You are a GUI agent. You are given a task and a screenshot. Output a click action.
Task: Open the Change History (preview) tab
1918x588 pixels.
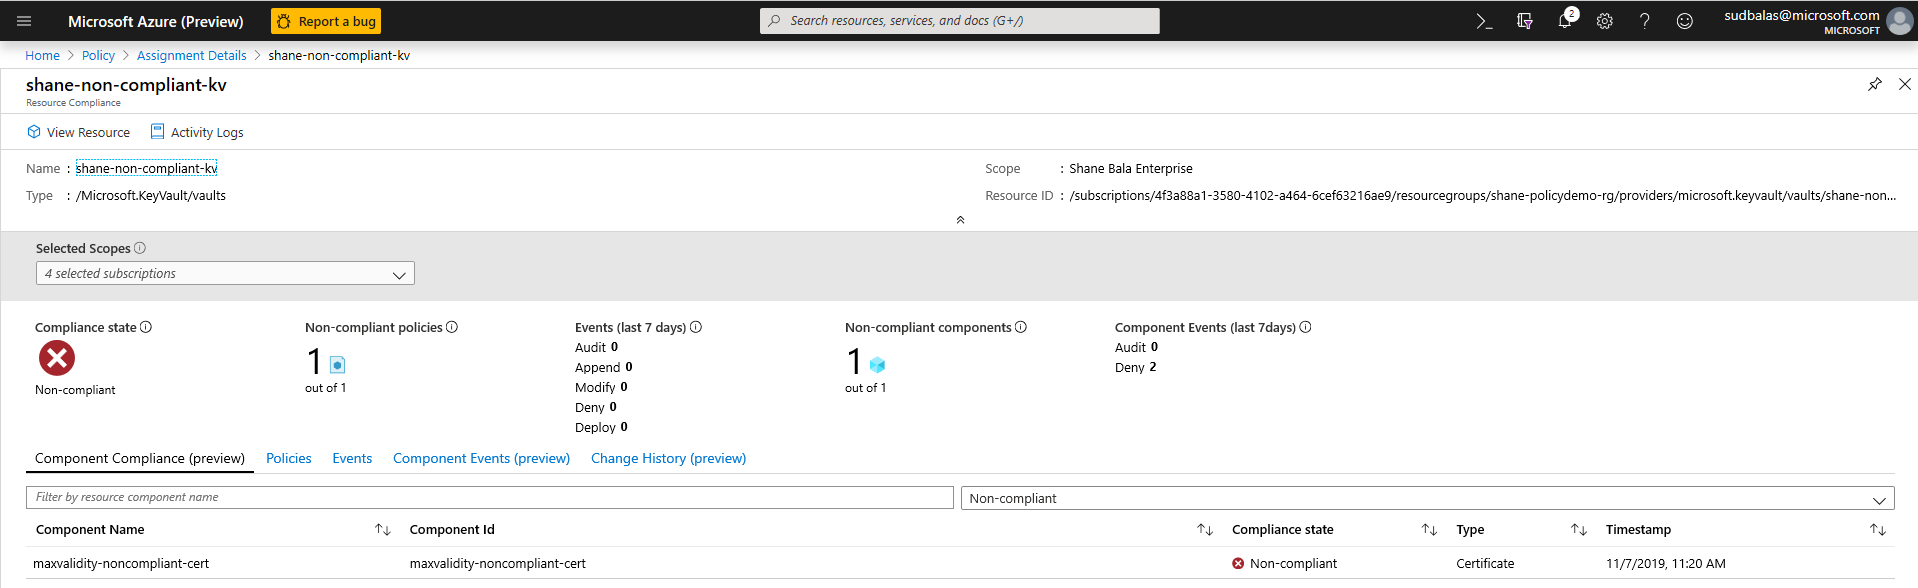[668, 458]
